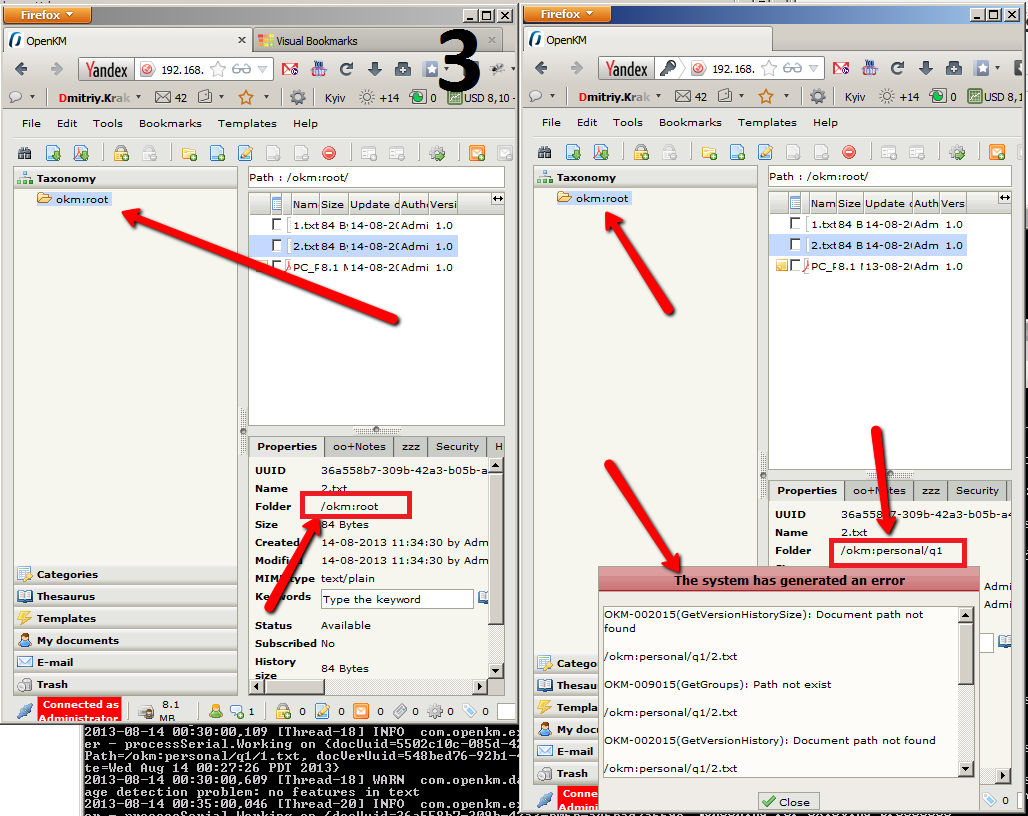
Task: Expand the Categories panel in left sidebar
Action: [67, 575]
